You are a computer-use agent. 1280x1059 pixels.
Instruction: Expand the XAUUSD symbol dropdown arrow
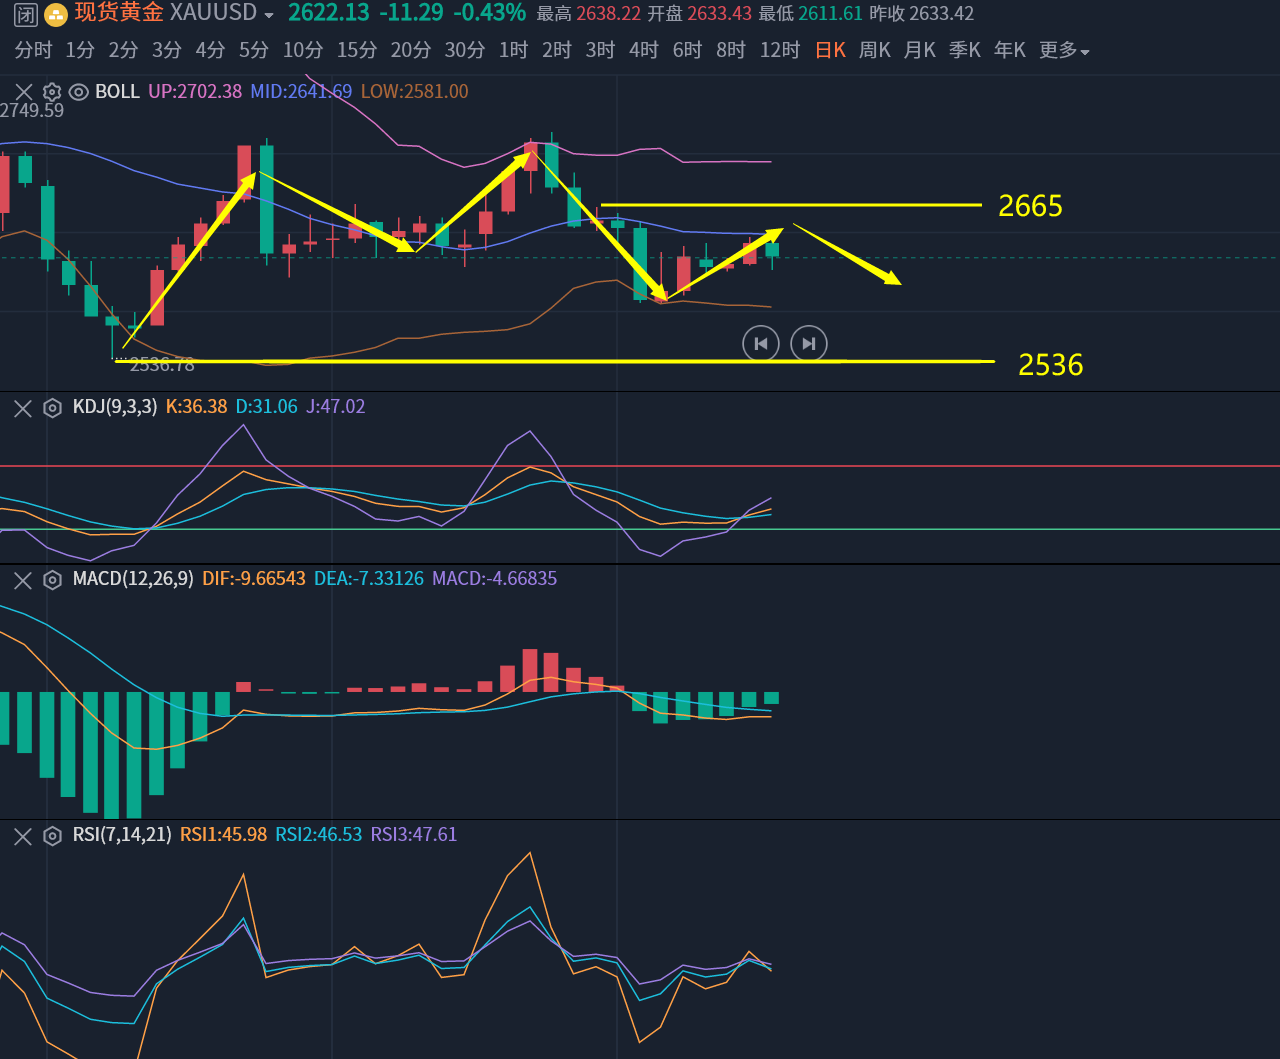(x=268, y=15)
